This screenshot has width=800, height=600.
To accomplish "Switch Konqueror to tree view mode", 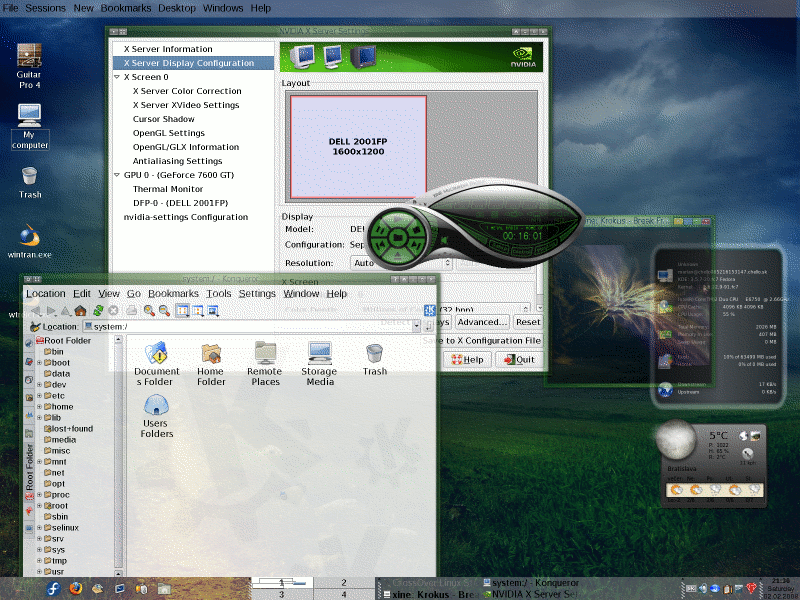I will coord(198,310).
